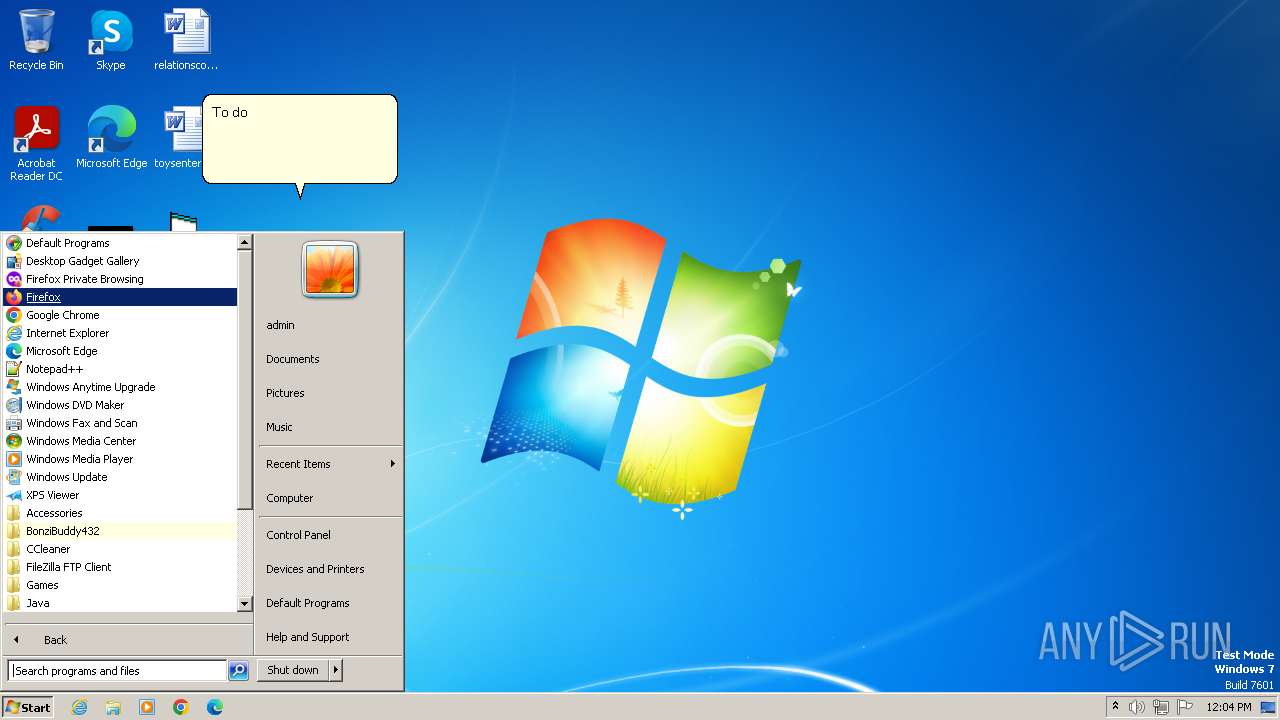Image resolution: width=1280 pixels, height=720 pixels.
Task: Open Microsoft Edge from Start menu list
Action: (120, 351)
